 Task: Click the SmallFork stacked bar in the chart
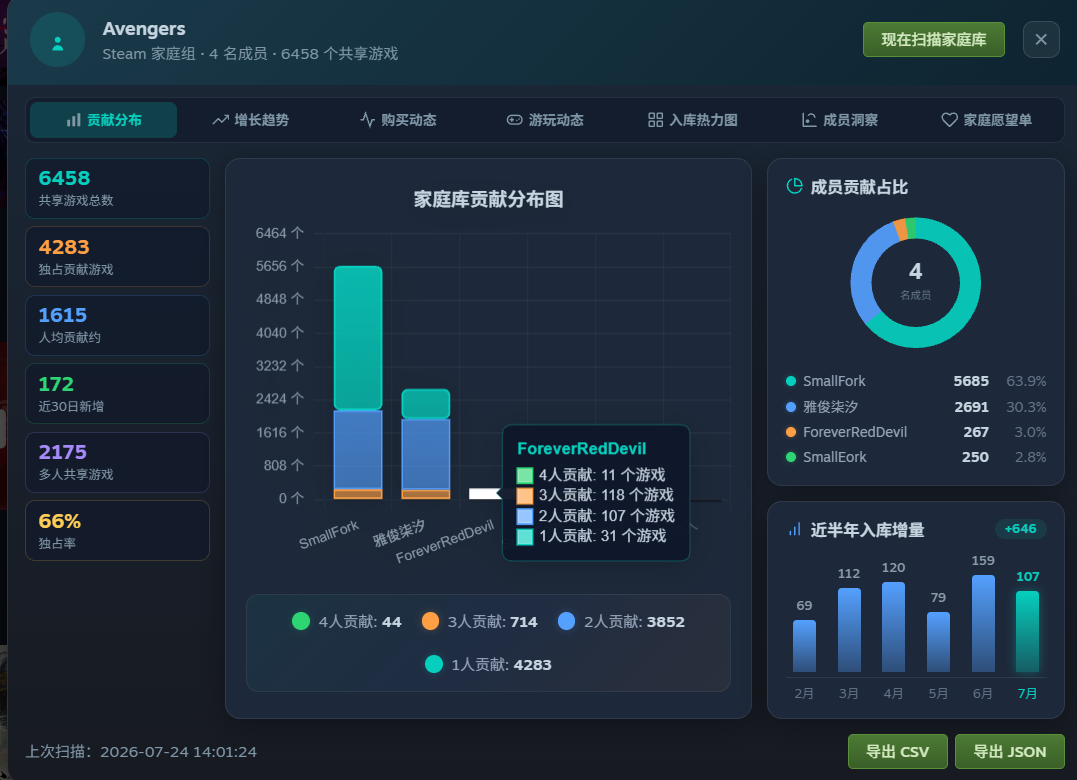pos(358,382)
